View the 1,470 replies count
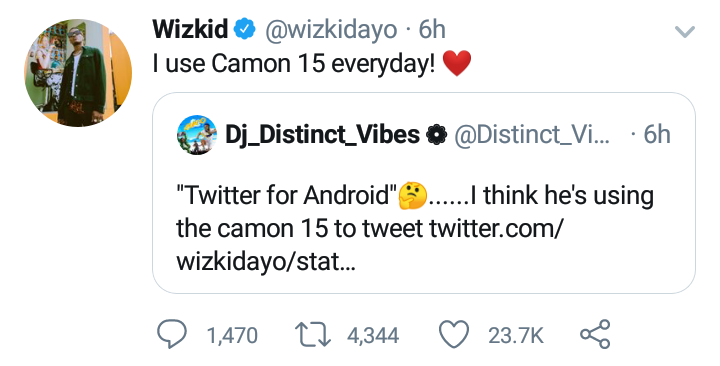The height and width of the screenshot is (366, 720). point(232,335)
